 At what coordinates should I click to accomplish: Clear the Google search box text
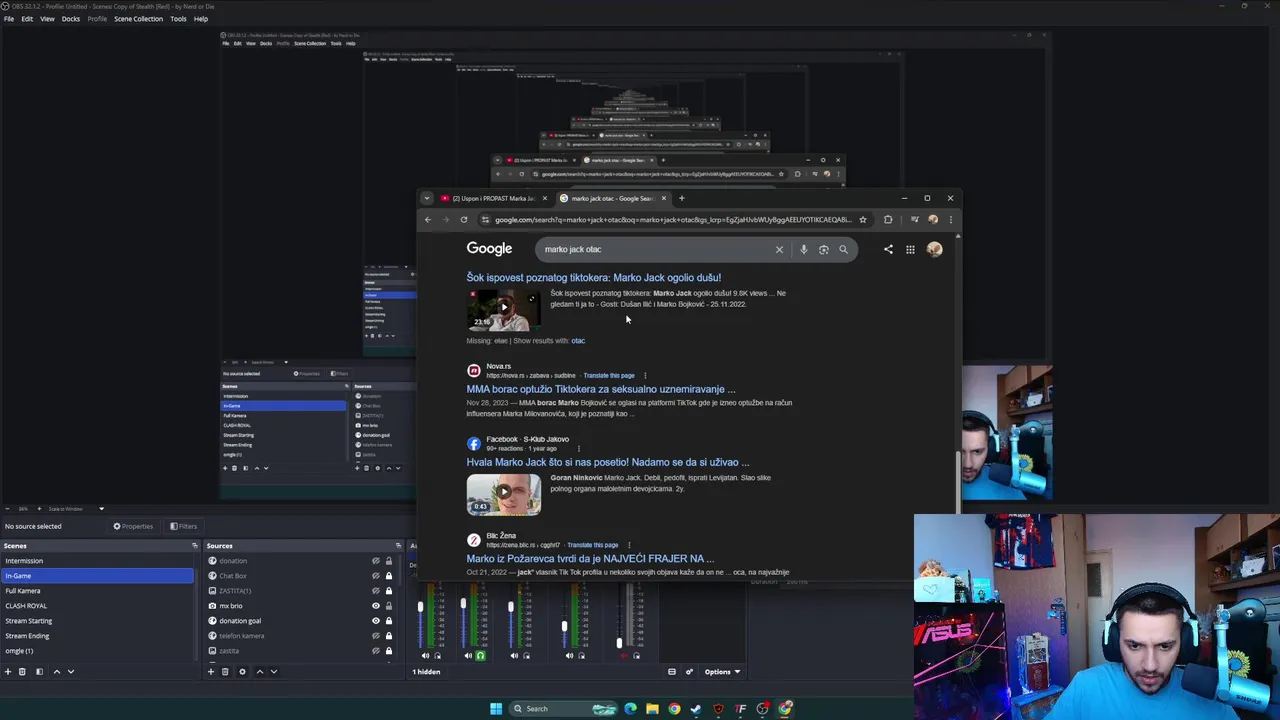coord(779,249)
